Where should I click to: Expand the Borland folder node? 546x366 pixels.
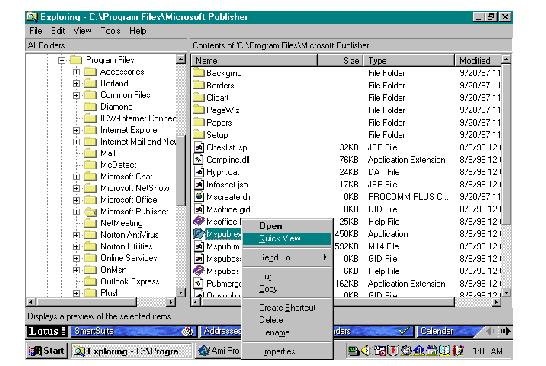[76, 84]
